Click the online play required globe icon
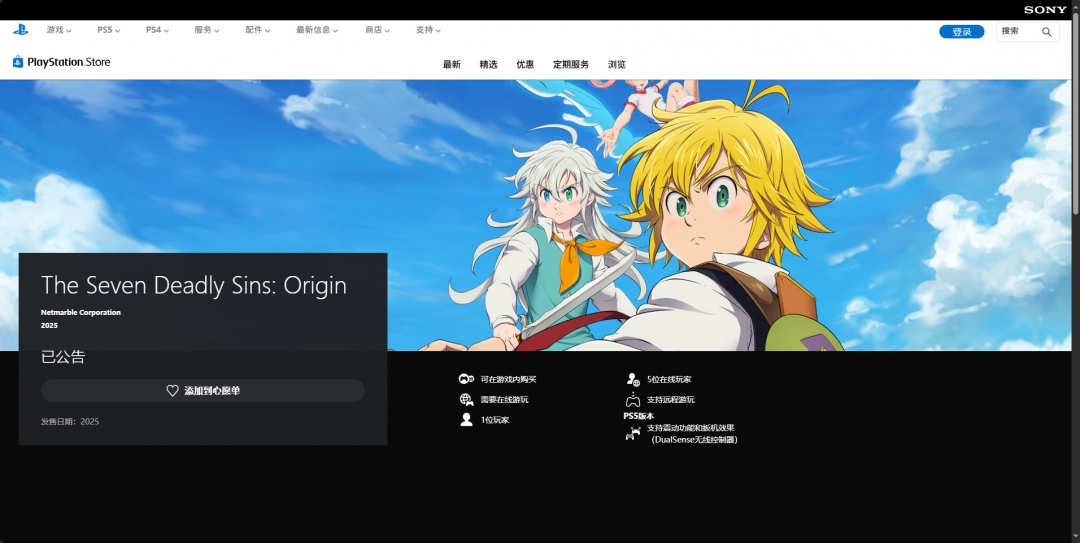 (466, 400)
